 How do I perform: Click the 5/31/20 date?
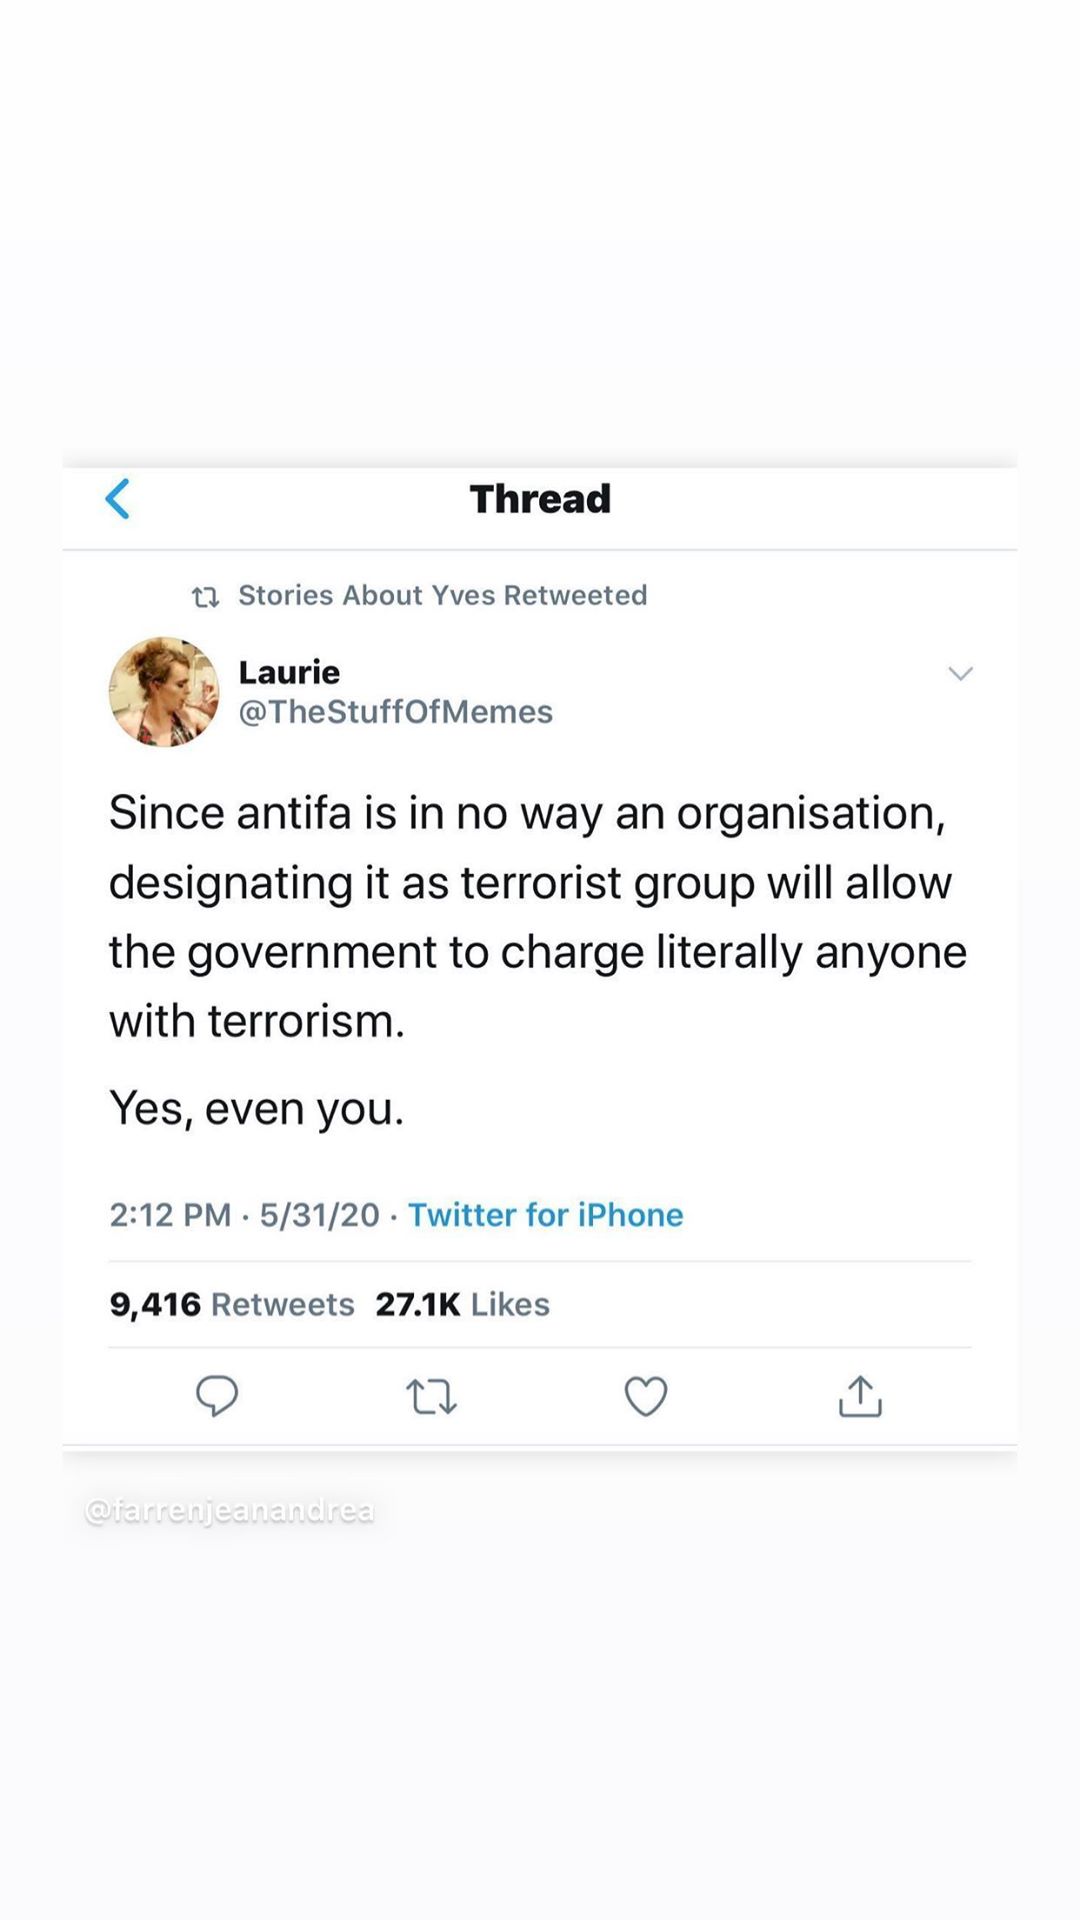click(x=320, y=1214)
